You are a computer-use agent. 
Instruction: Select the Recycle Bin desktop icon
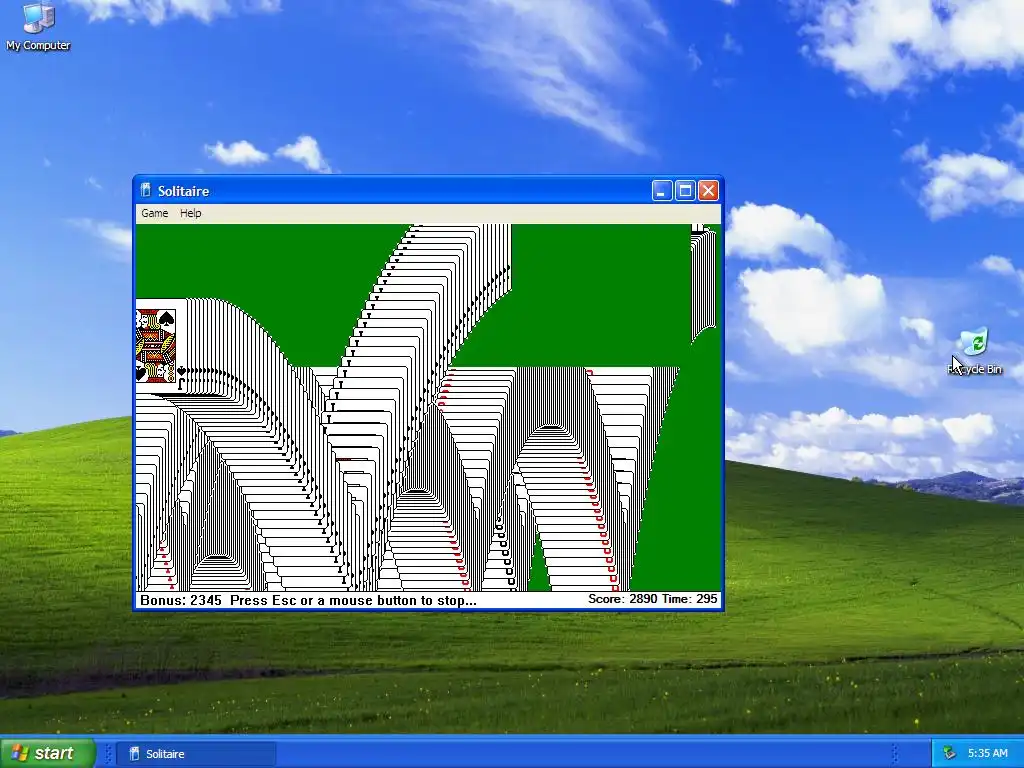pos(974,352)
